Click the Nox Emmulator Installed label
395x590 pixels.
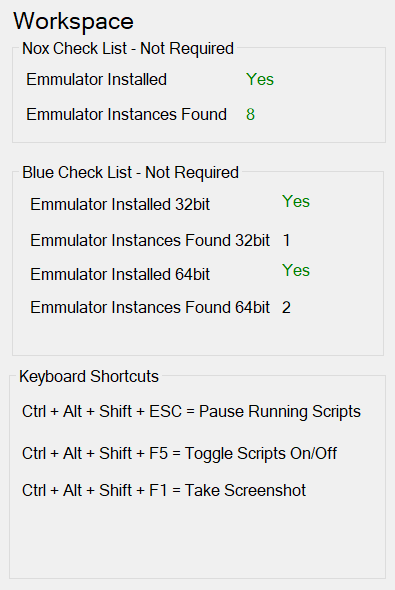coord(96,79)
